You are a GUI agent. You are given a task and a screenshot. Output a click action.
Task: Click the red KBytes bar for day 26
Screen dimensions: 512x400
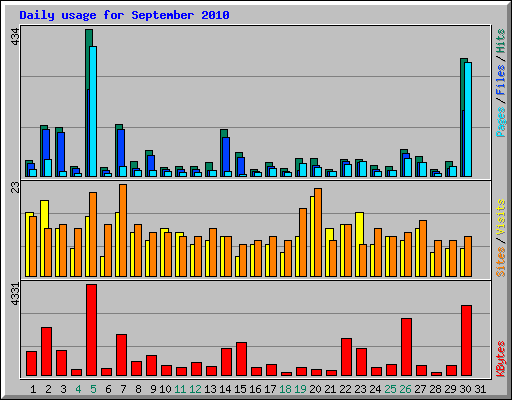pyautogui.click(x=406, y=347)
